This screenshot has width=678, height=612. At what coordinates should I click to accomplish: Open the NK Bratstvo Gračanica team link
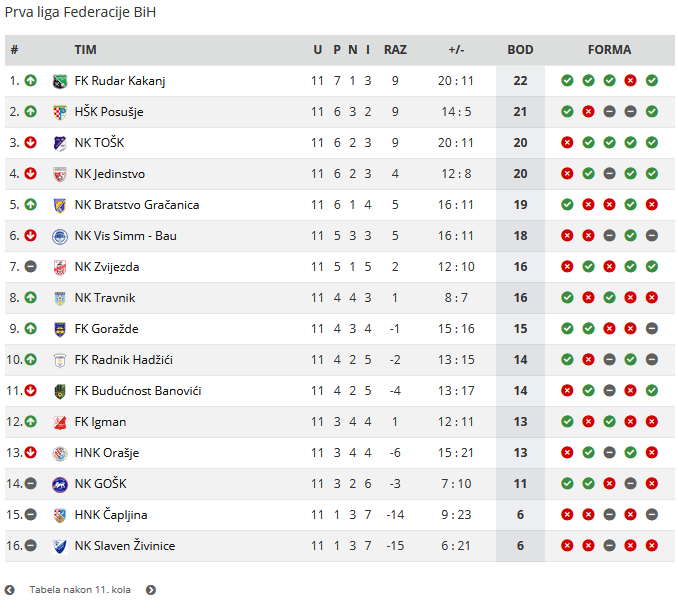pyautogui.click(x=137, y=205)
